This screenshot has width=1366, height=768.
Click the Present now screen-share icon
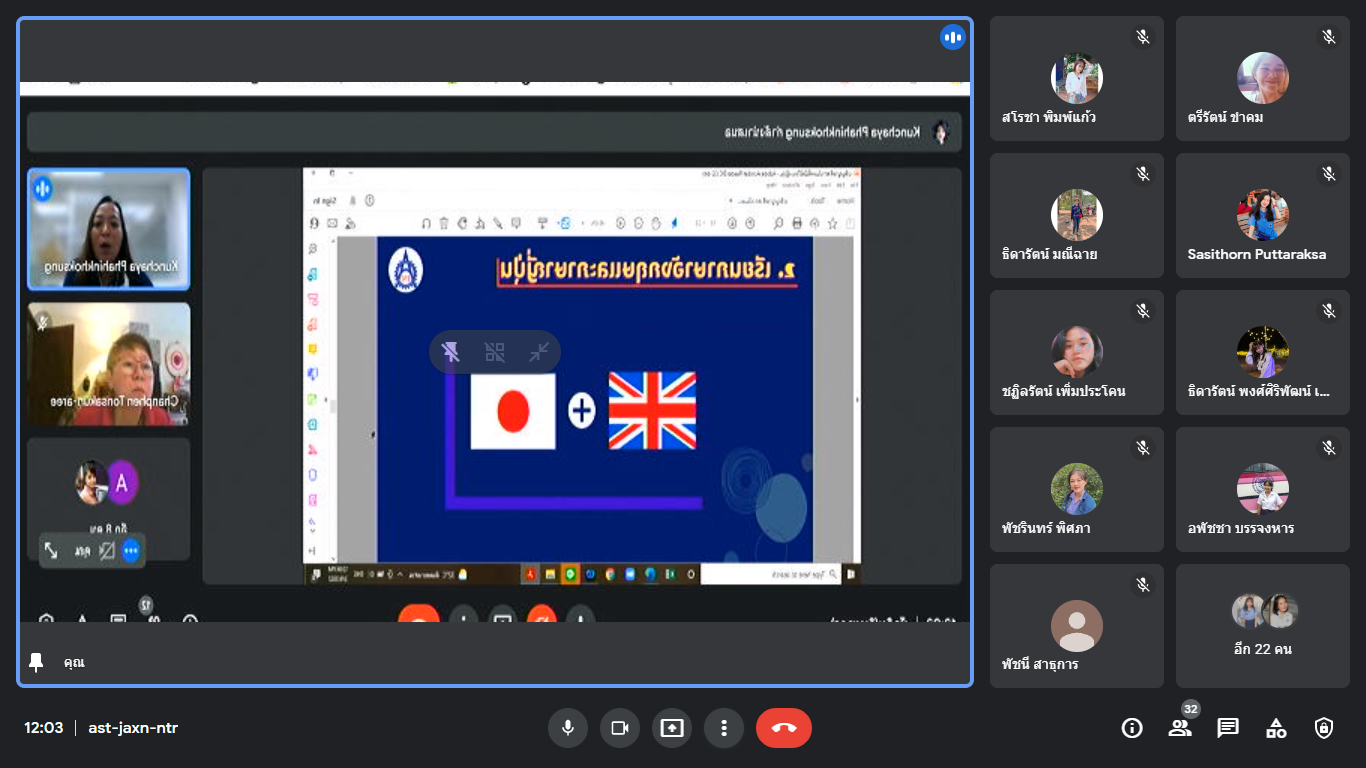pyautogui.click(x=672, y=728)
